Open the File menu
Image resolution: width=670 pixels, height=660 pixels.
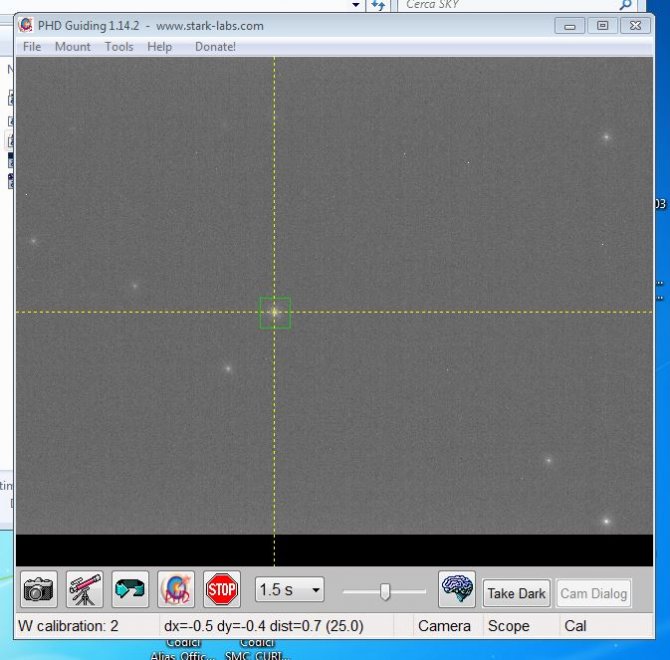pos(32,47)
